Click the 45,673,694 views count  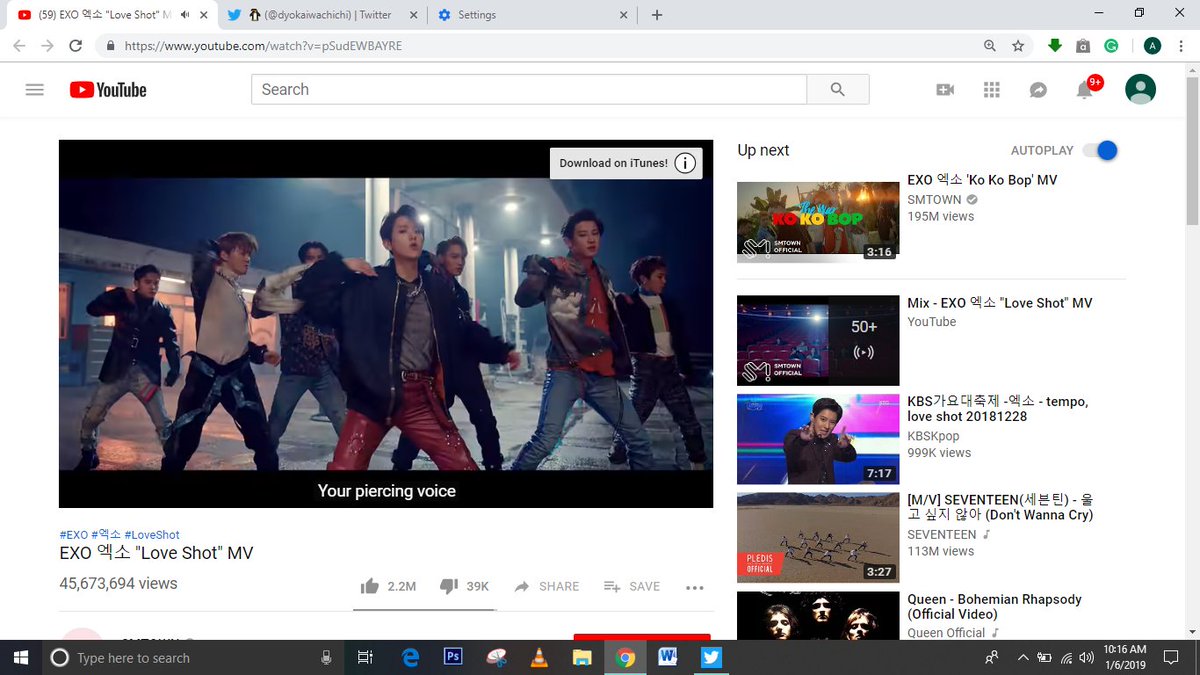118,583
